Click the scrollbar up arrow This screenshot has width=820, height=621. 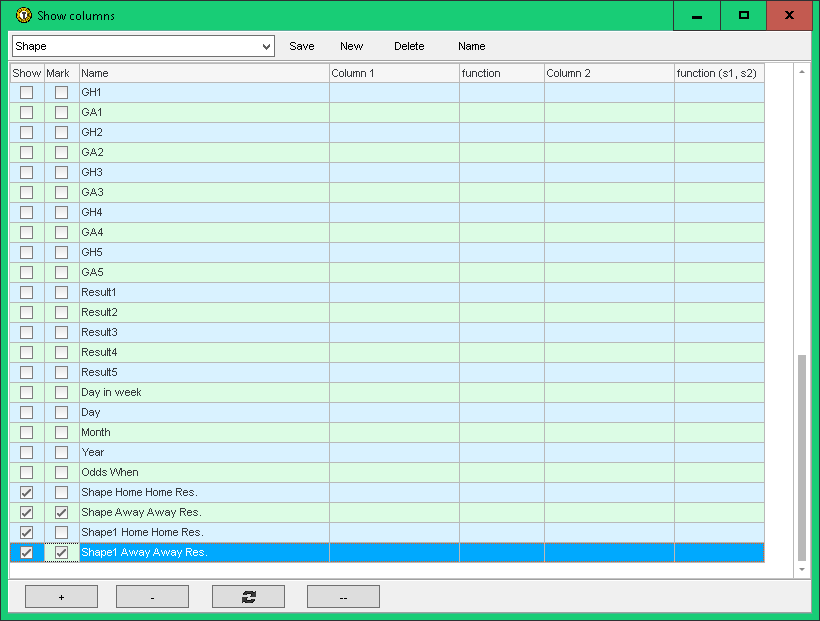(801, 72)
